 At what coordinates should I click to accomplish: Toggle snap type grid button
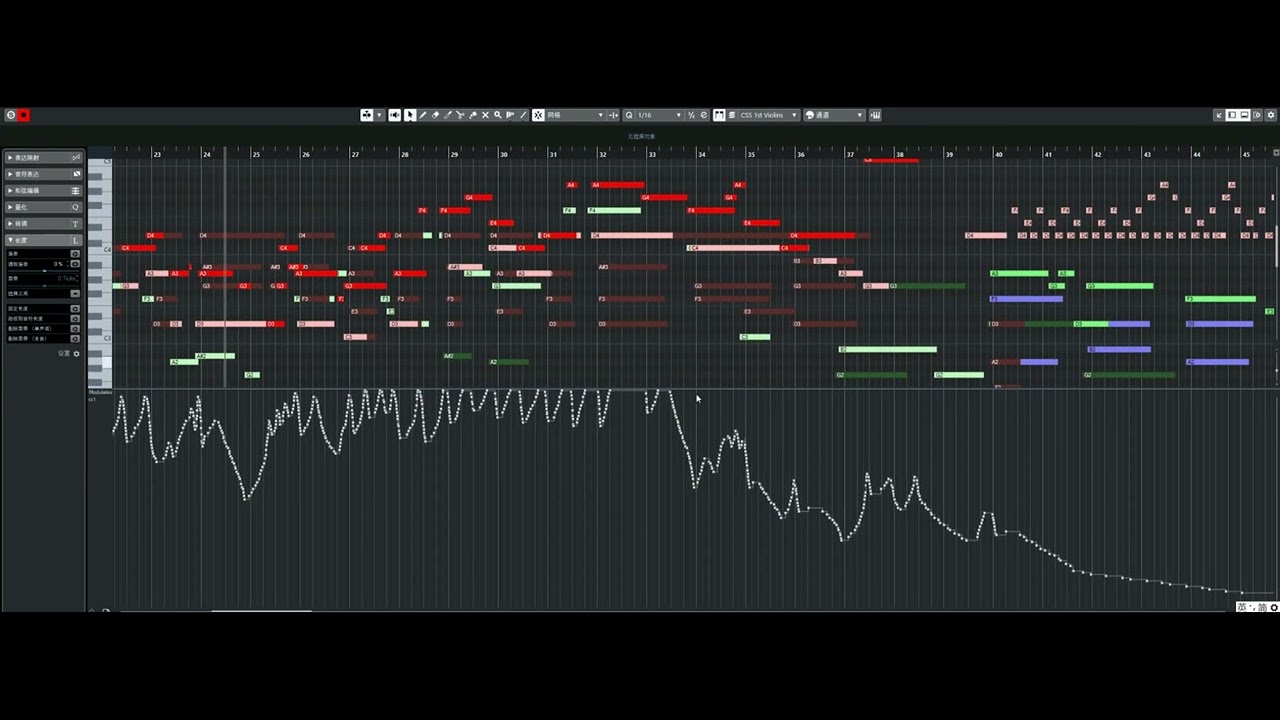(614, 115)
